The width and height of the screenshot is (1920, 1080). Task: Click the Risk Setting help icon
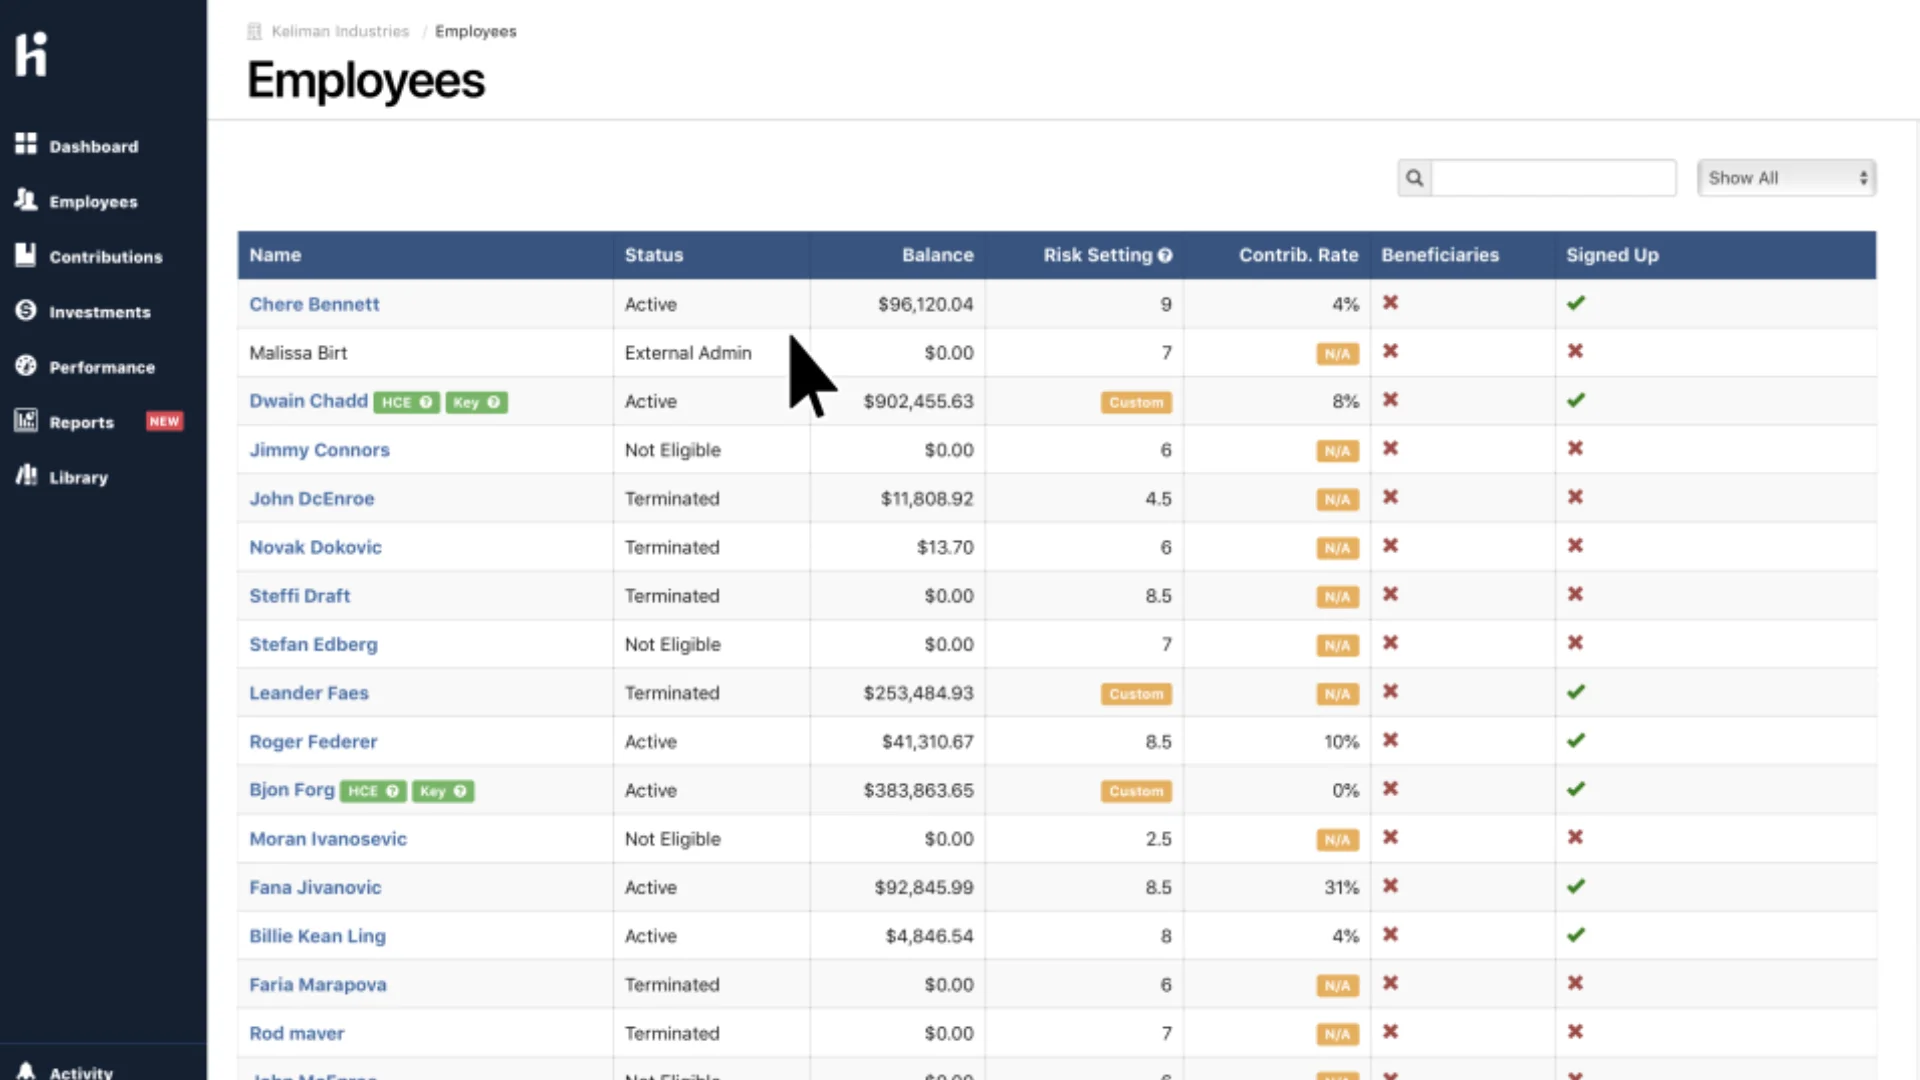pos(1165,256)
